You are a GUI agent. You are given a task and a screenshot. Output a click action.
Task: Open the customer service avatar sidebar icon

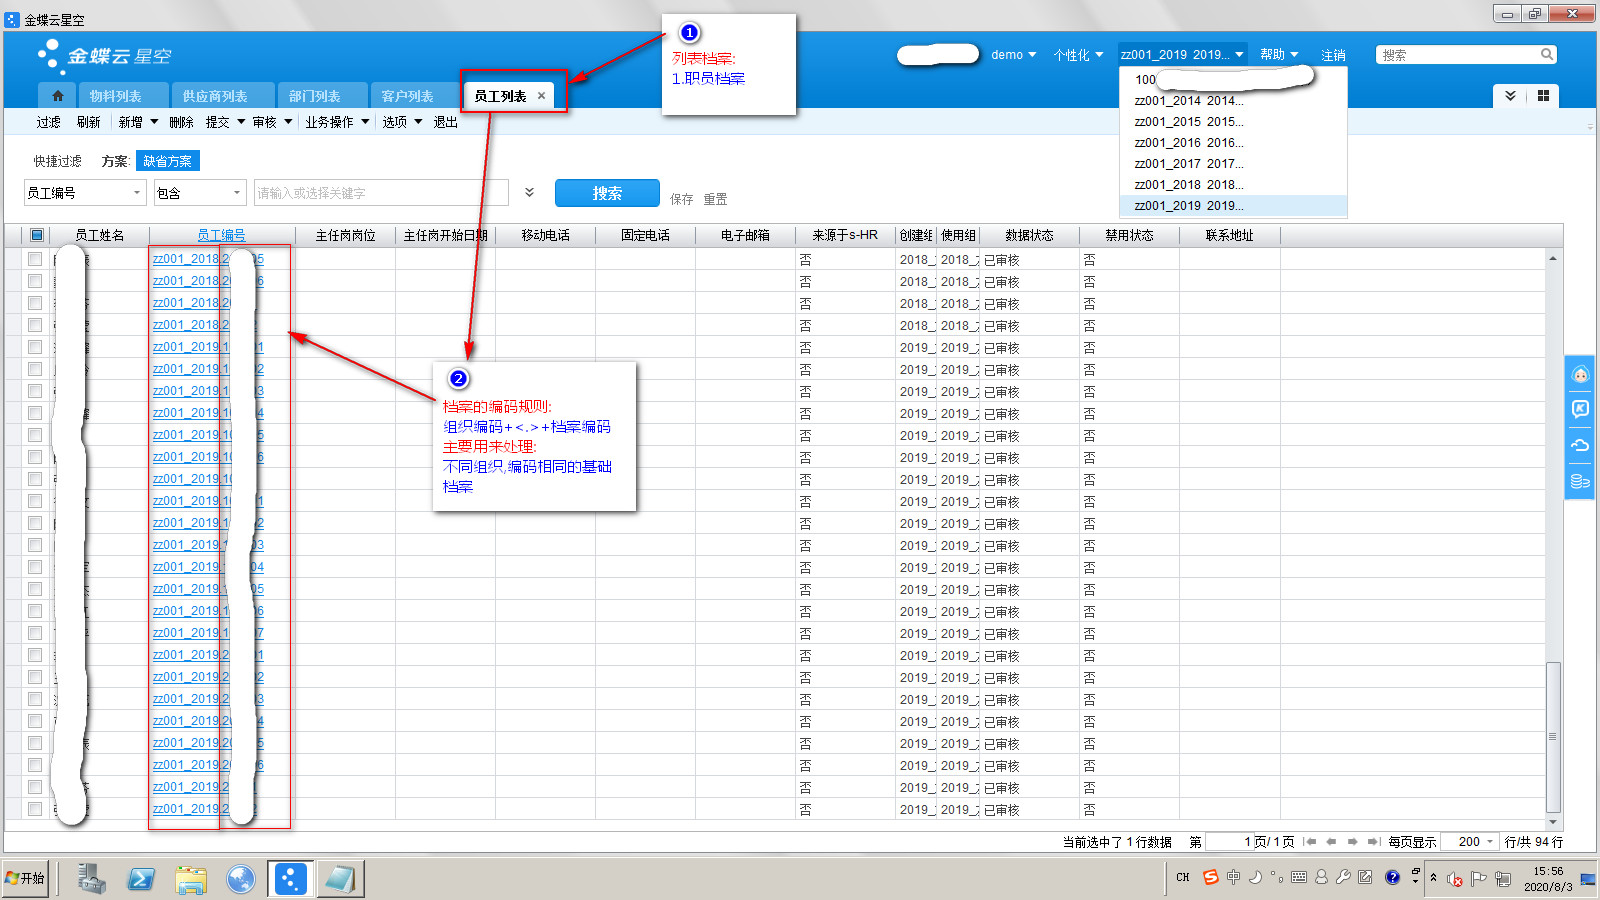[x=1580, y=375]
